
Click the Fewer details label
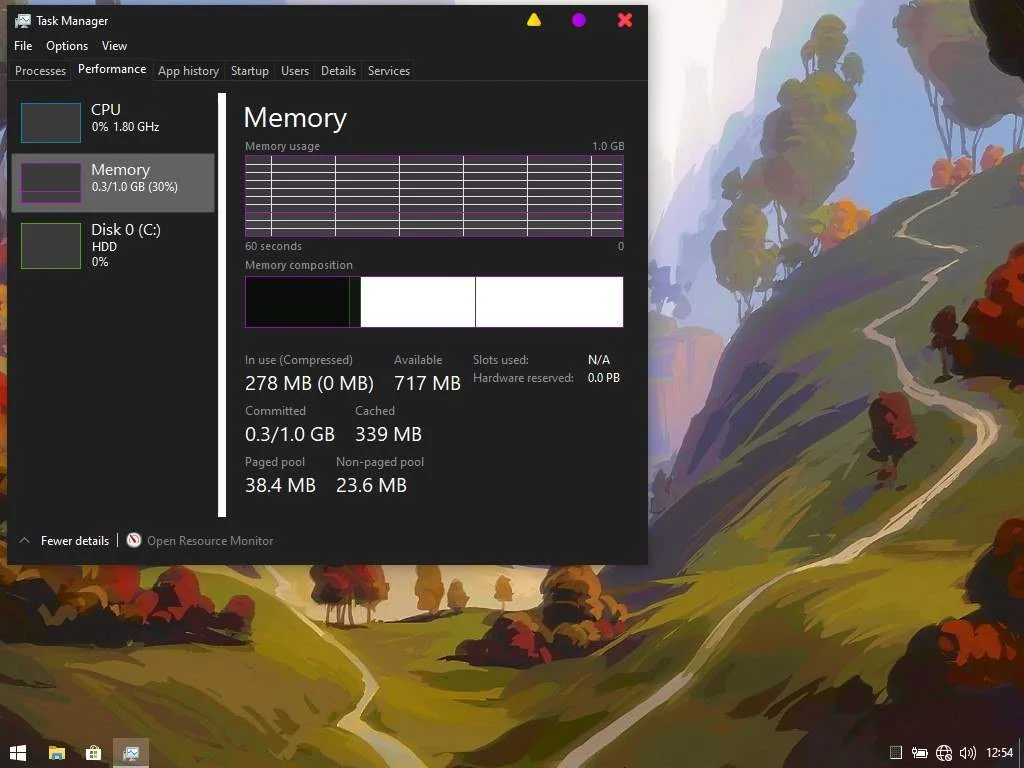74,541
